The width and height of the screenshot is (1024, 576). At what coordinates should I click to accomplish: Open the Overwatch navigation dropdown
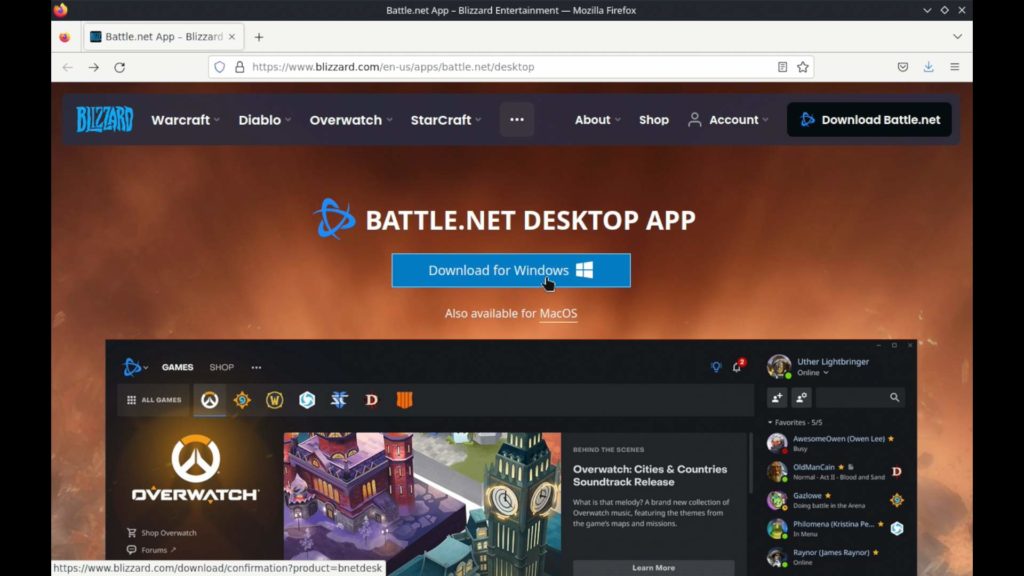351,120
